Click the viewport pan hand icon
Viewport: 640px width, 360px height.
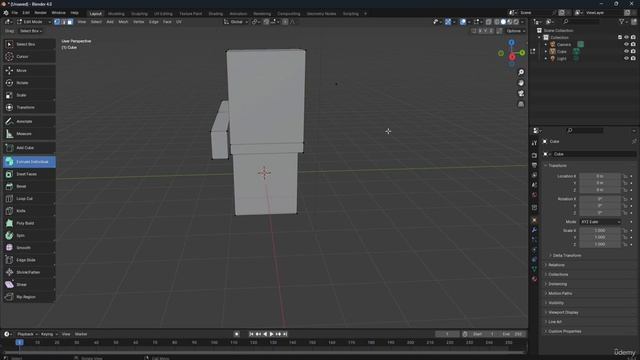pos(521,83)
